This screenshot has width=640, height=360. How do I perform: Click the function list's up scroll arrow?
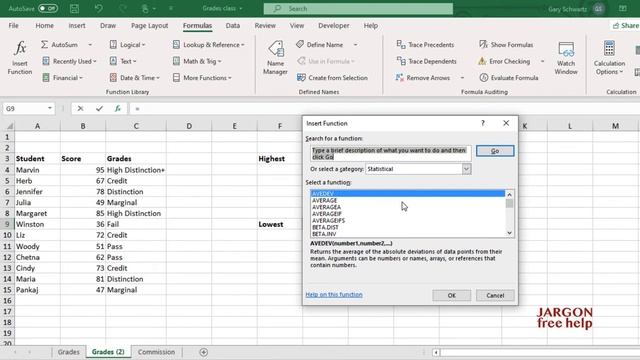[x=509, y=194]
